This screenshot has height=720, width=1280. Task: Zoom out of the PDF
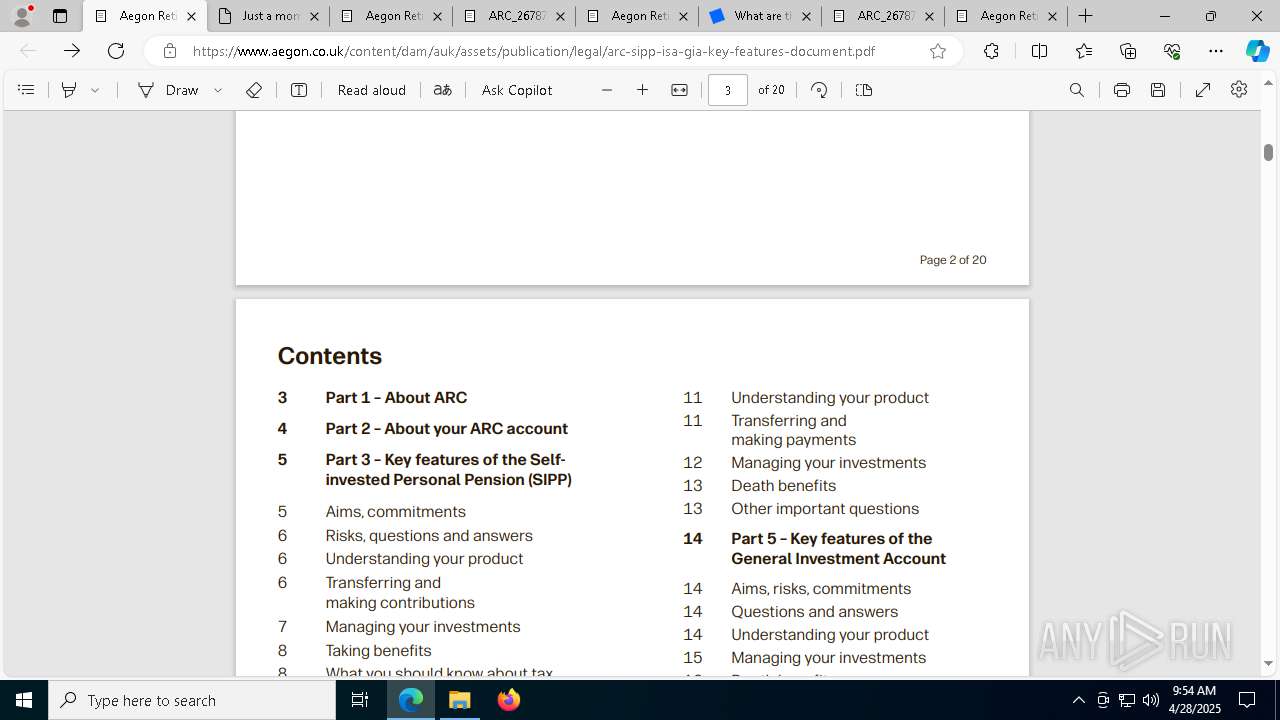pyautogui.click(x=607, y=90)
